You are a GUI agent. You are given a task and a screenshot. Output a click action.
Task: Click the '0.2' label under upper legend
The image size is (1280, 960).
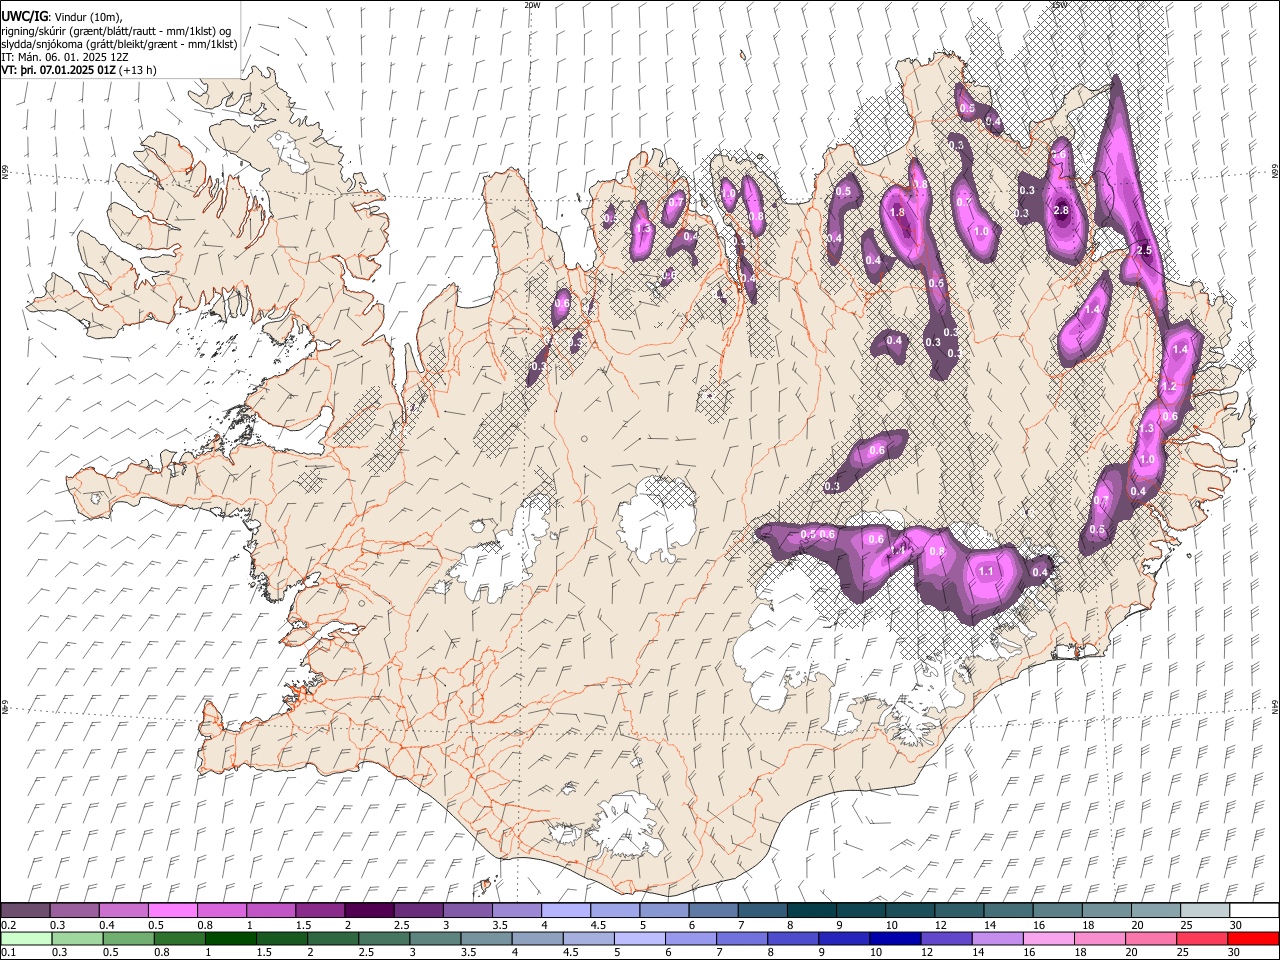coord(8,925)
